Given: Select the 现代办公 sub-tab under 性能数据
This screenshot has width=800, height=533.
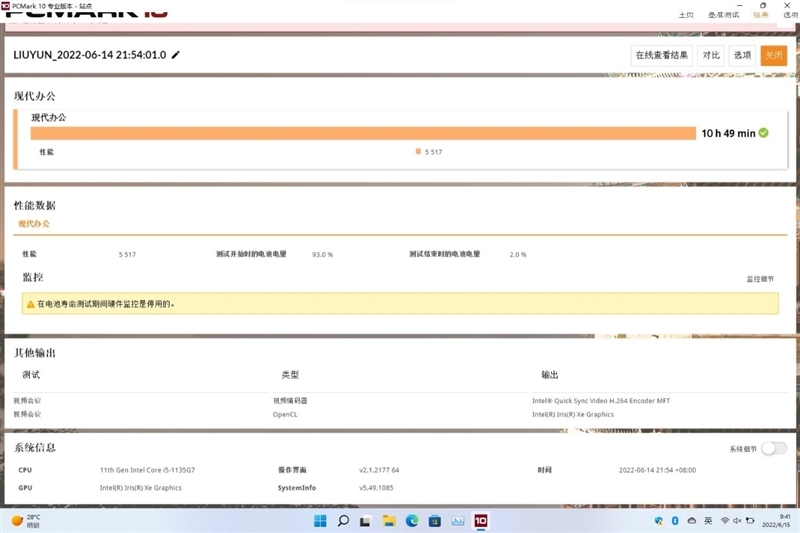Looking at the screenshot, I should coord(34,224).
